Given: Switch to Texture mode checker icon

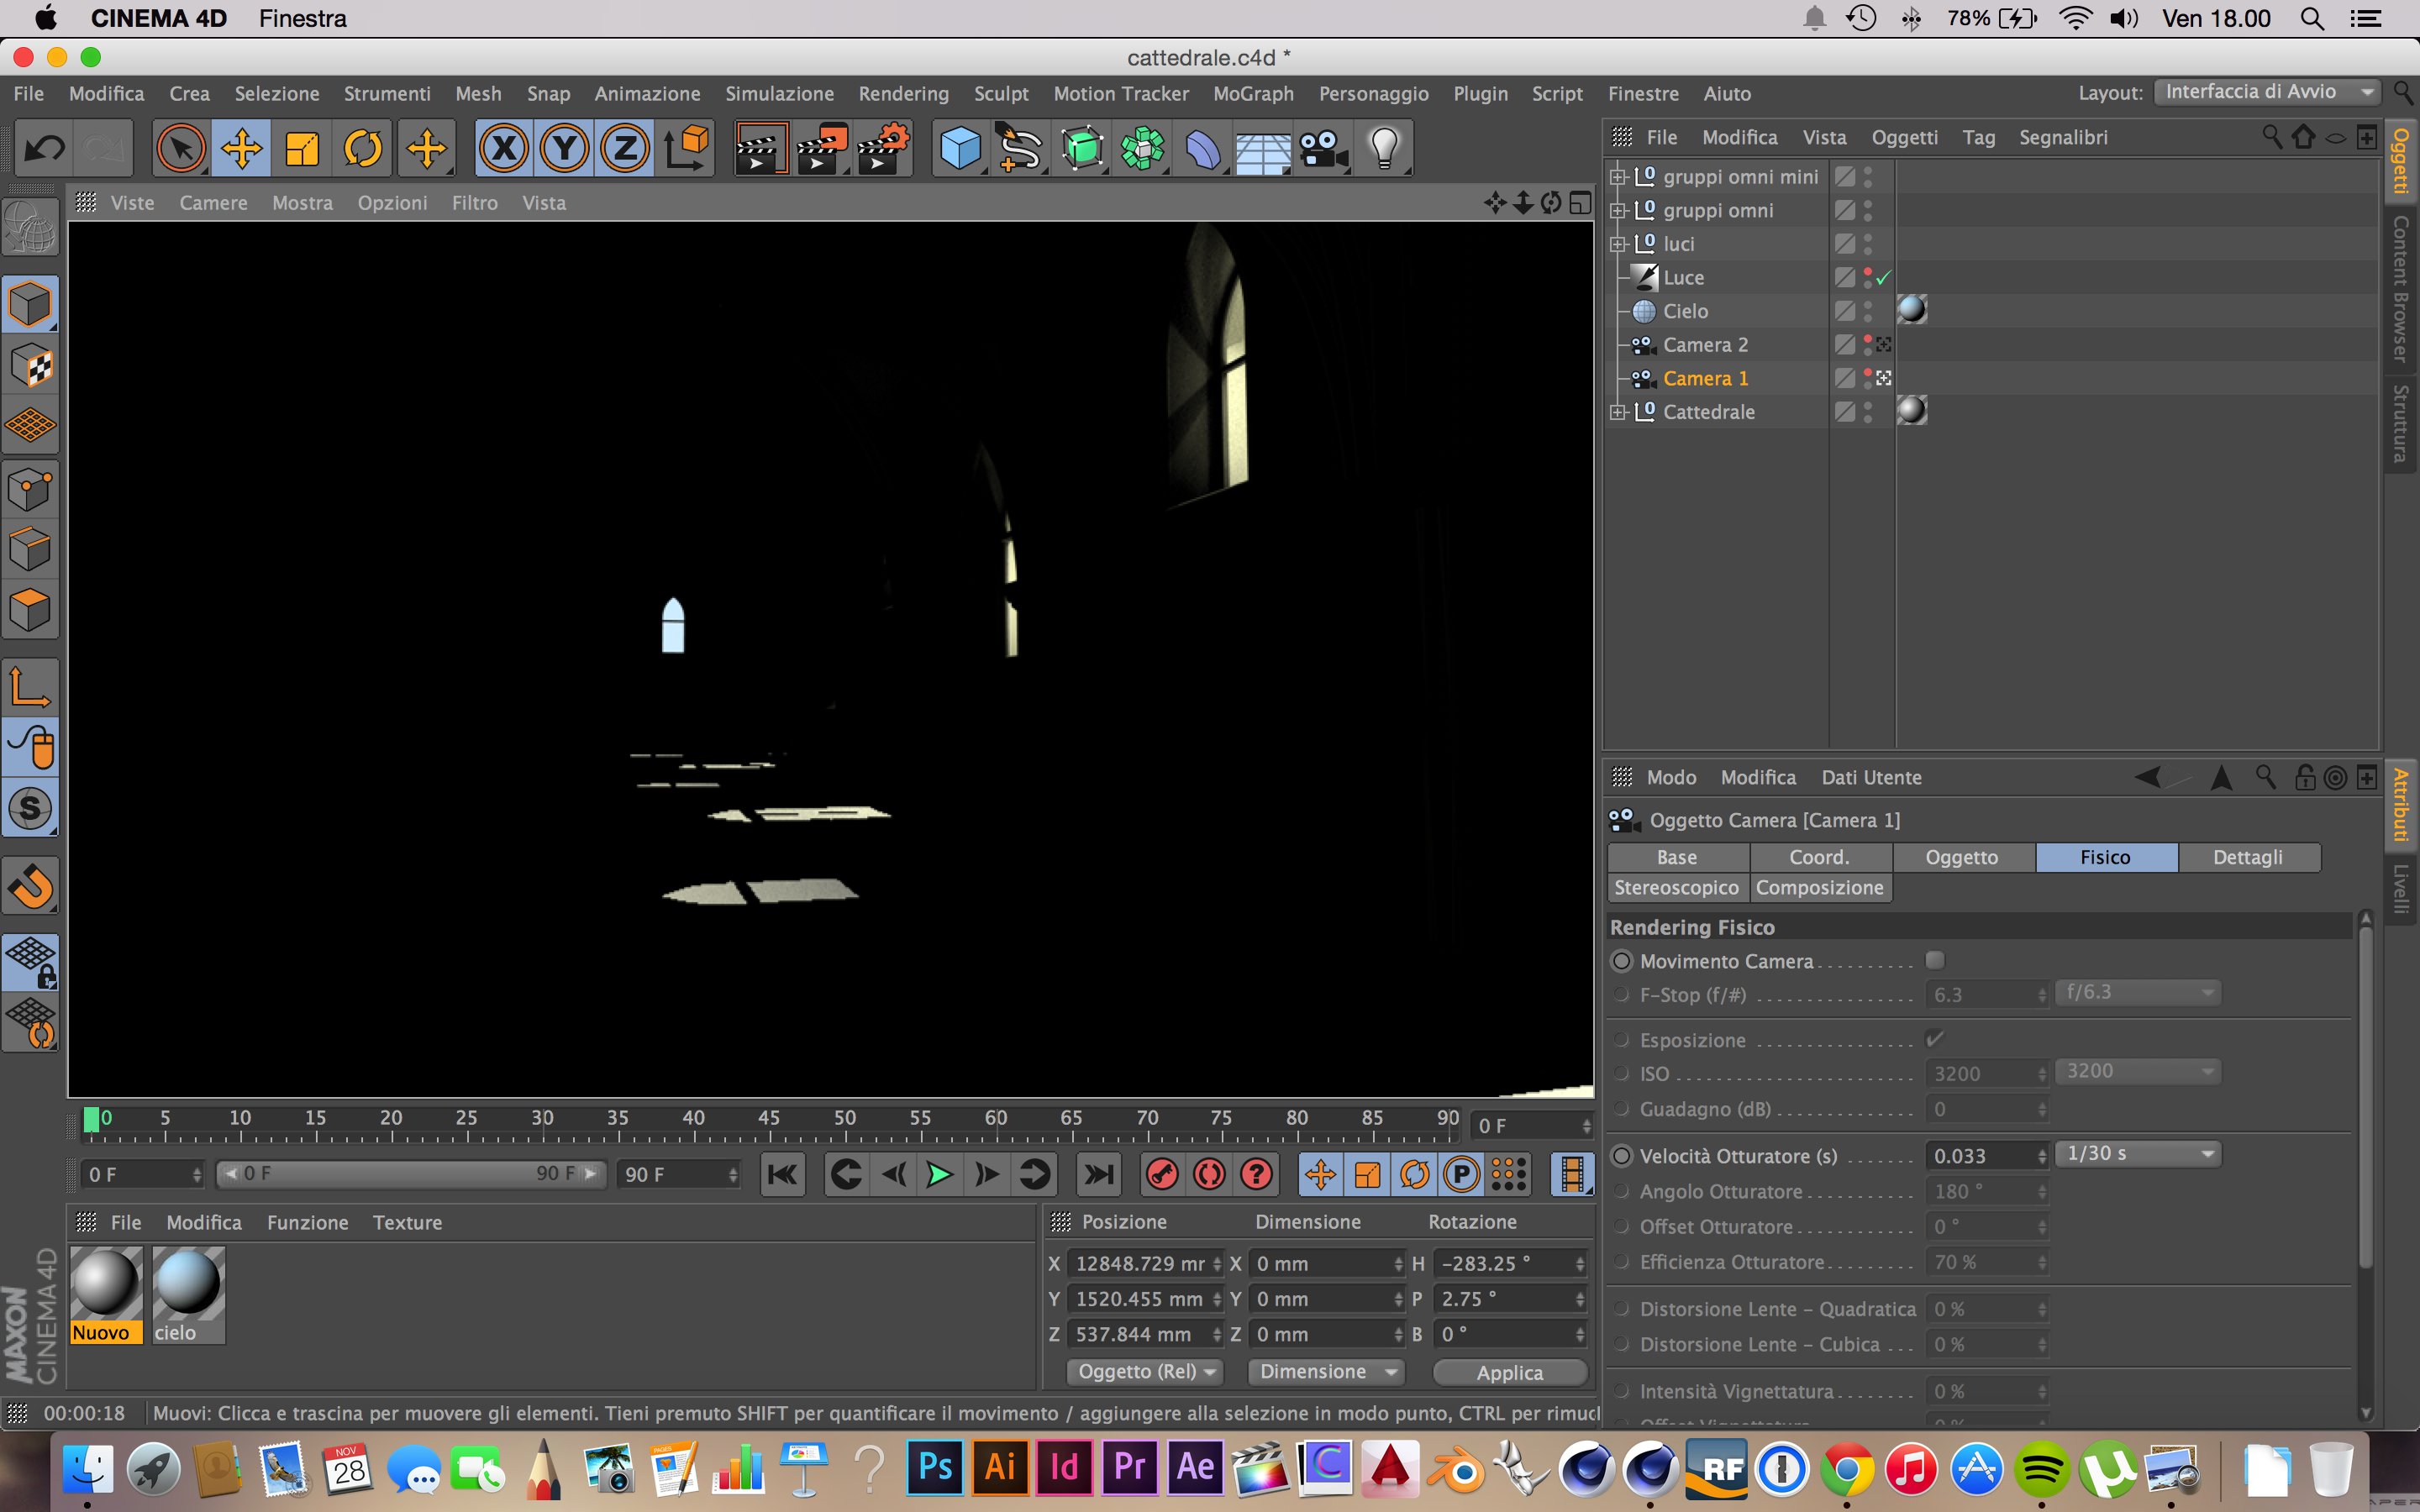Looking at the screenshot, I should coord(30,366).
